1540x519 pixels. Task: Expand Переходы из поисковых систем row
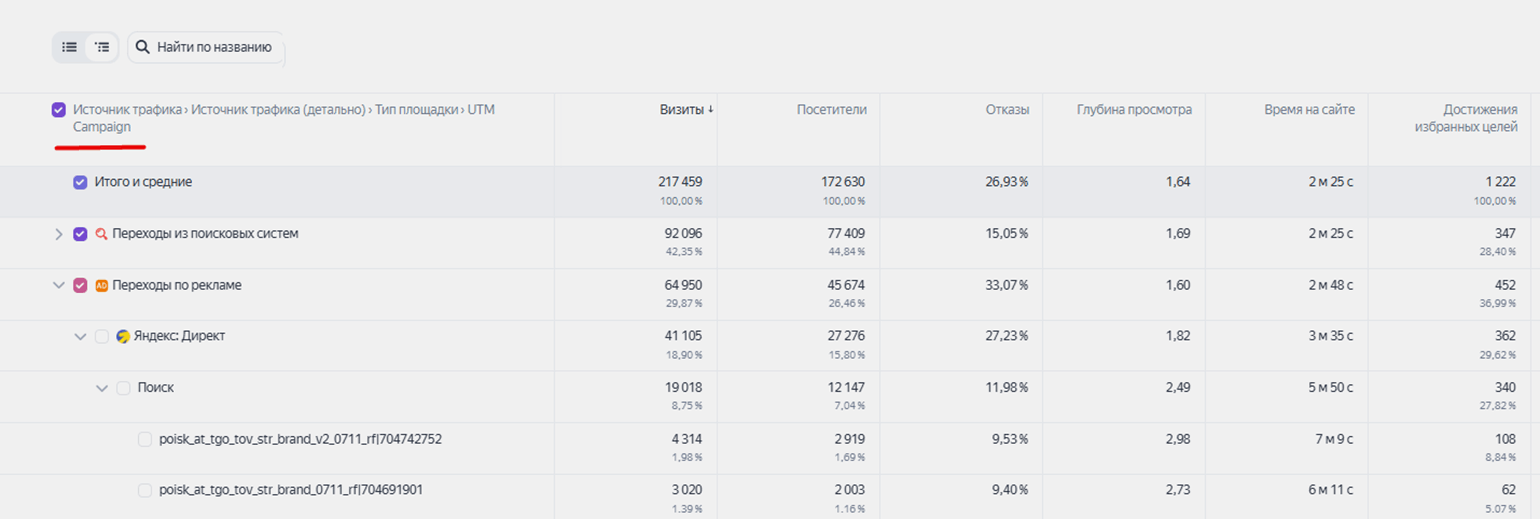click(59, 234)
